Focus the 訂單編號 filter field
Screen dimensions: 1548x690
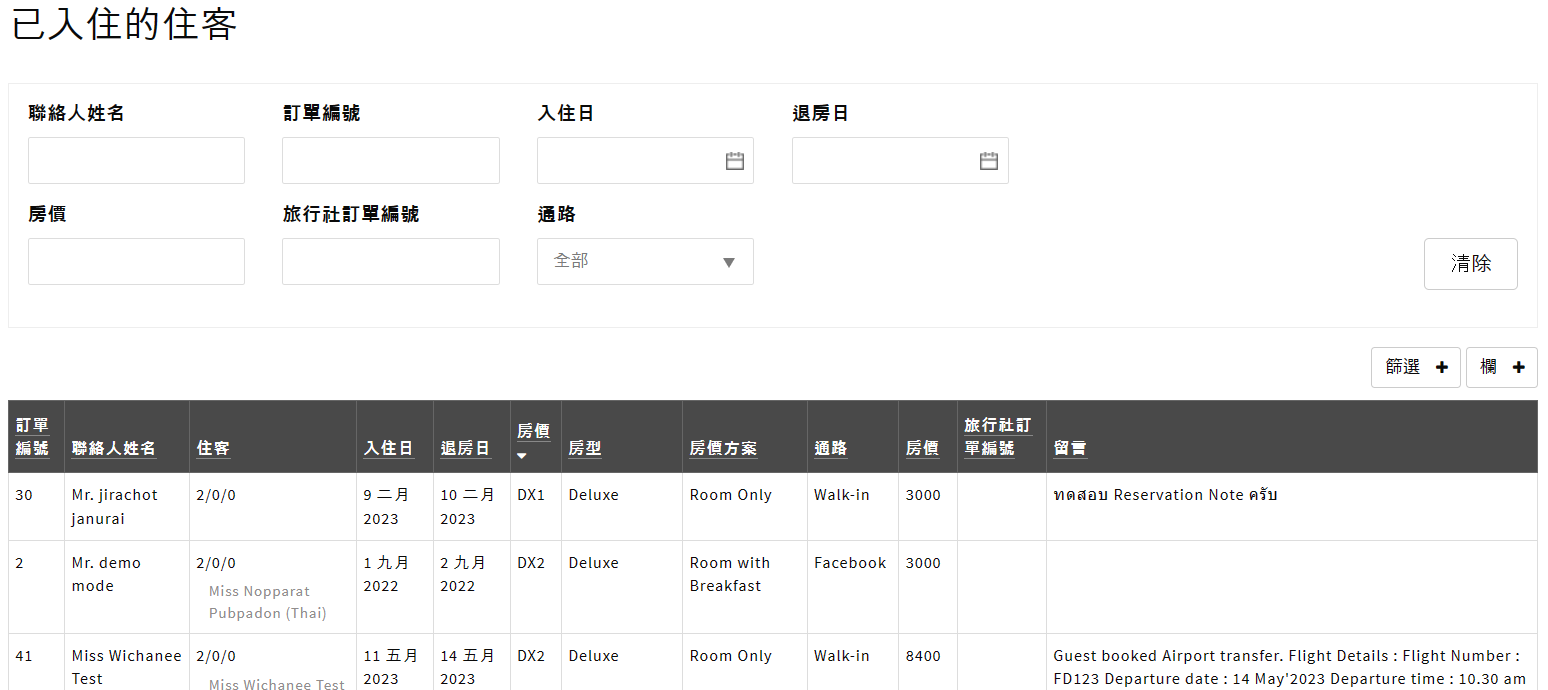(x=390, y=161)
